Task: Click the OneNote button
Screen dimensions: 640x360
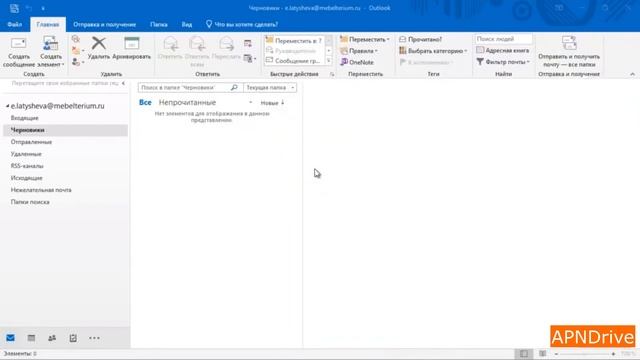Action: (x=357, y=62)
